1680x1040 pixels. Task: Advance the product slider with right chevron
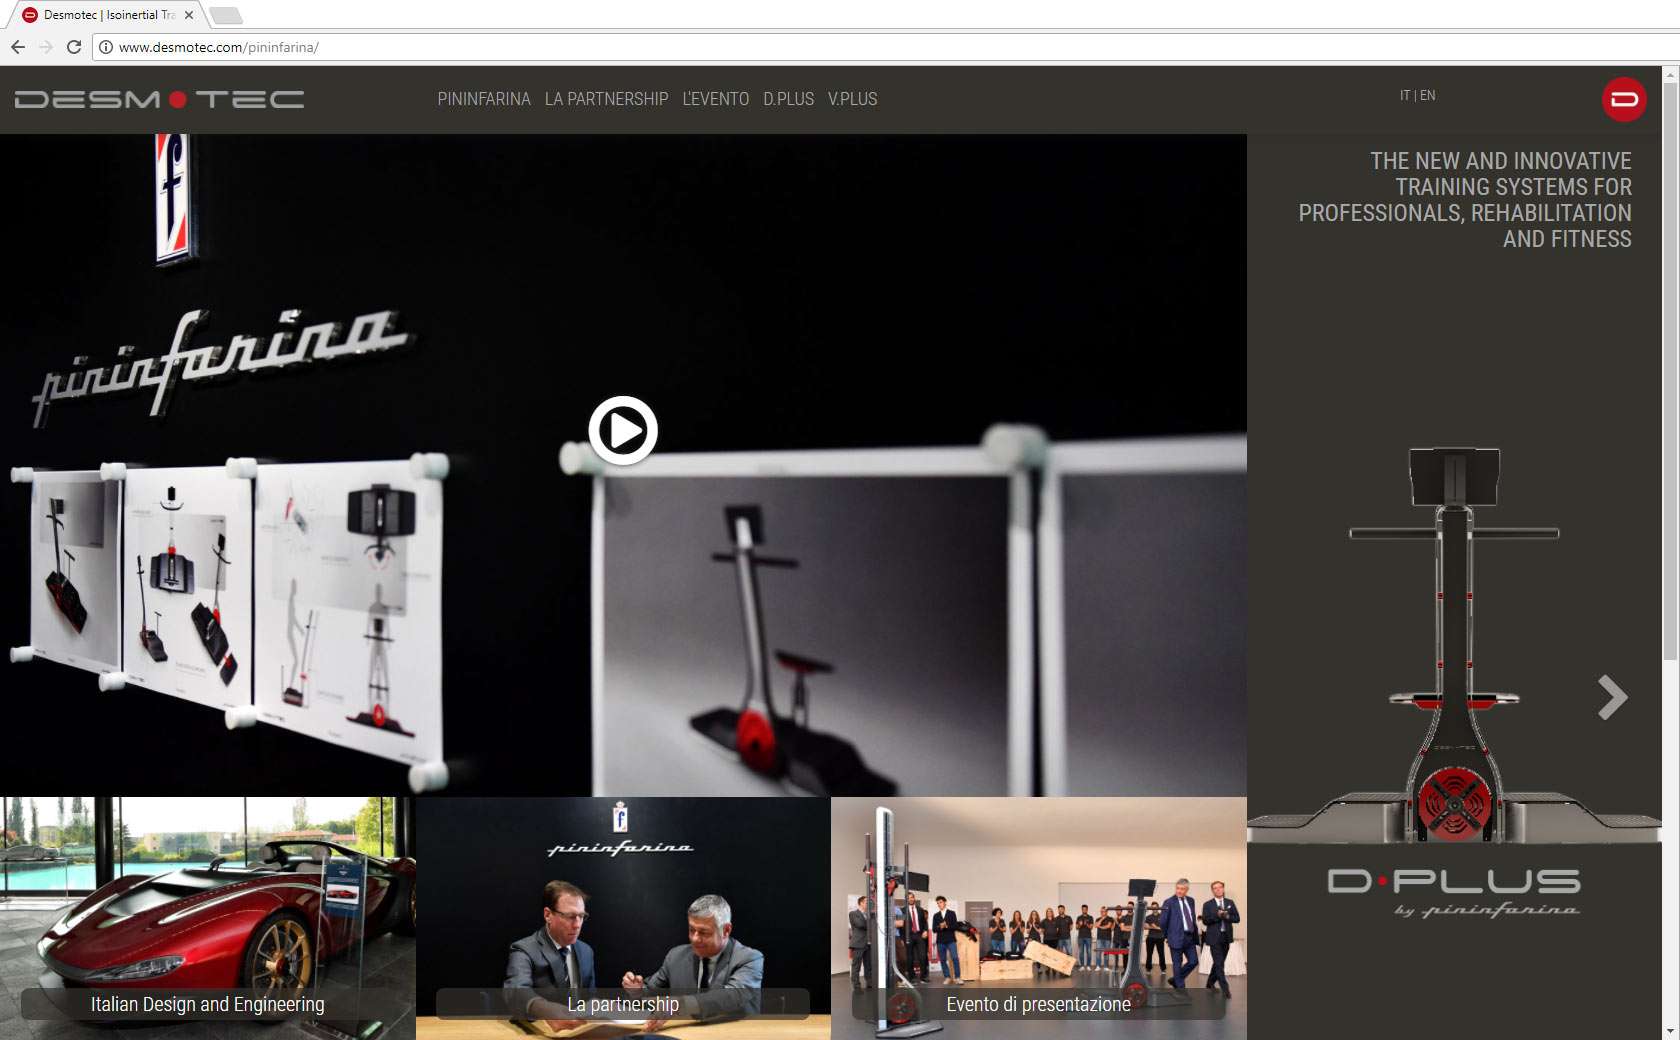click(1612, 697)
